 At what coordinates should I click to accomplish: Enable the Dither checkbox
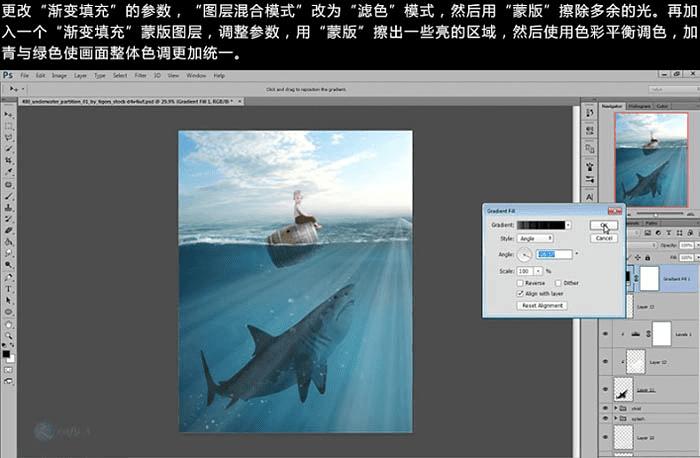(556, 283)
